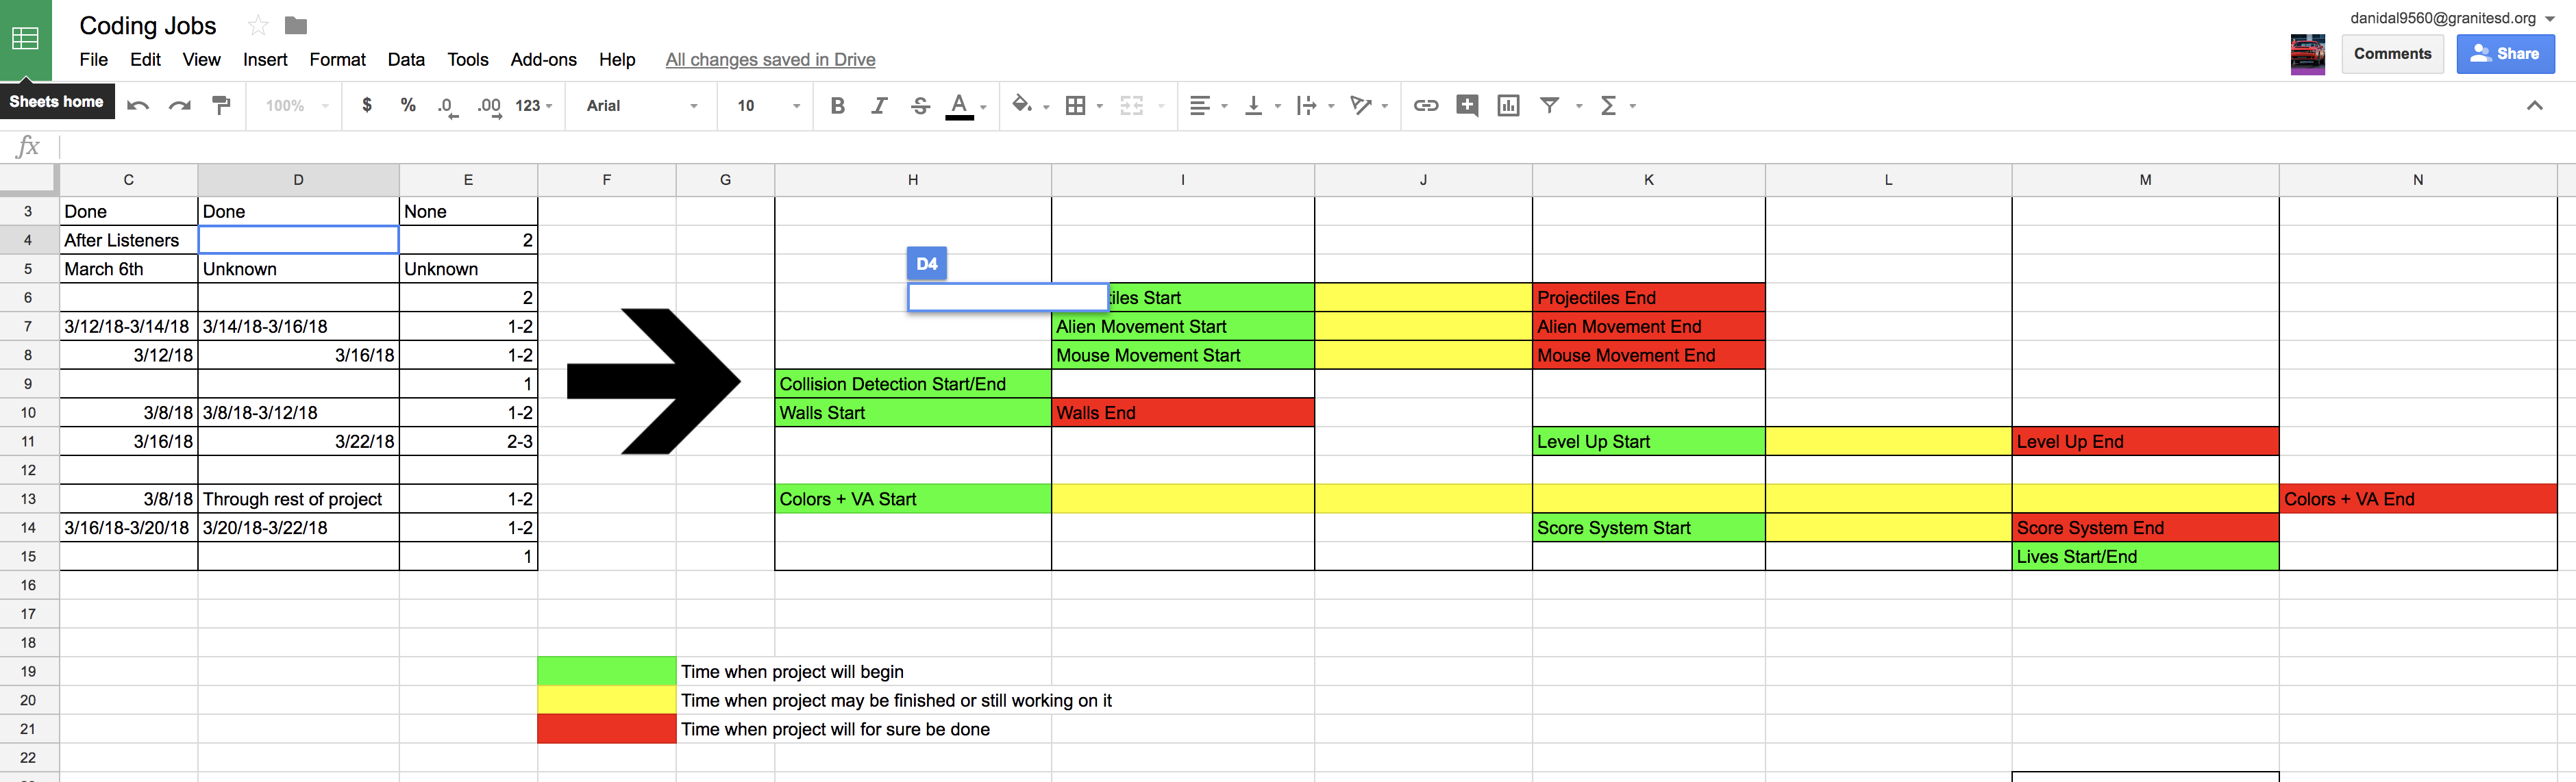The width and height of the screenshot is (2576, 782).
Task: Open the font size 10 dropdown
Action: coord(767,106)
